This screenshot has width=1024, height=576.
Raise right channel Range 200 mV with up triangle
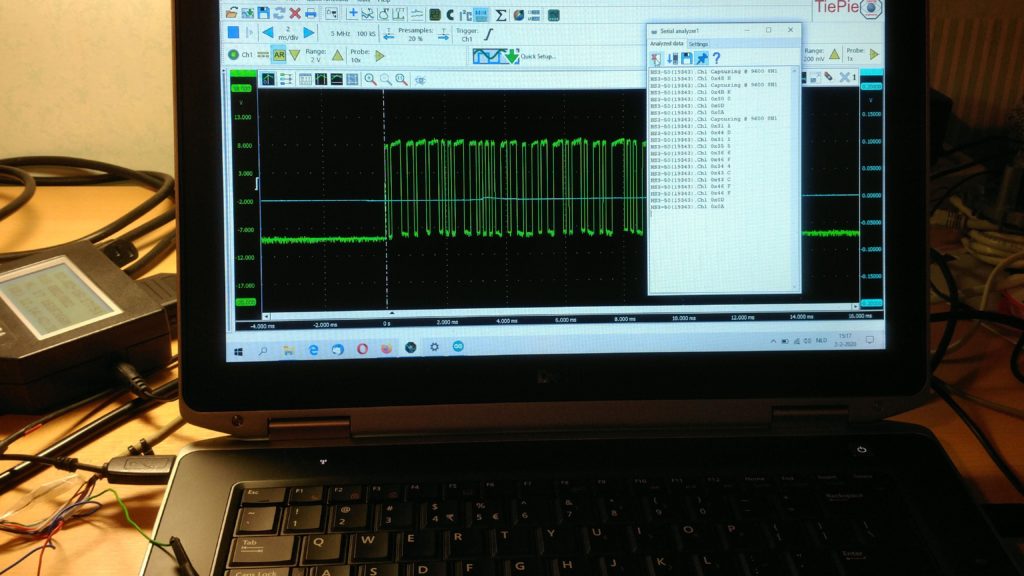pyautogui.click(x=835, y=54)
